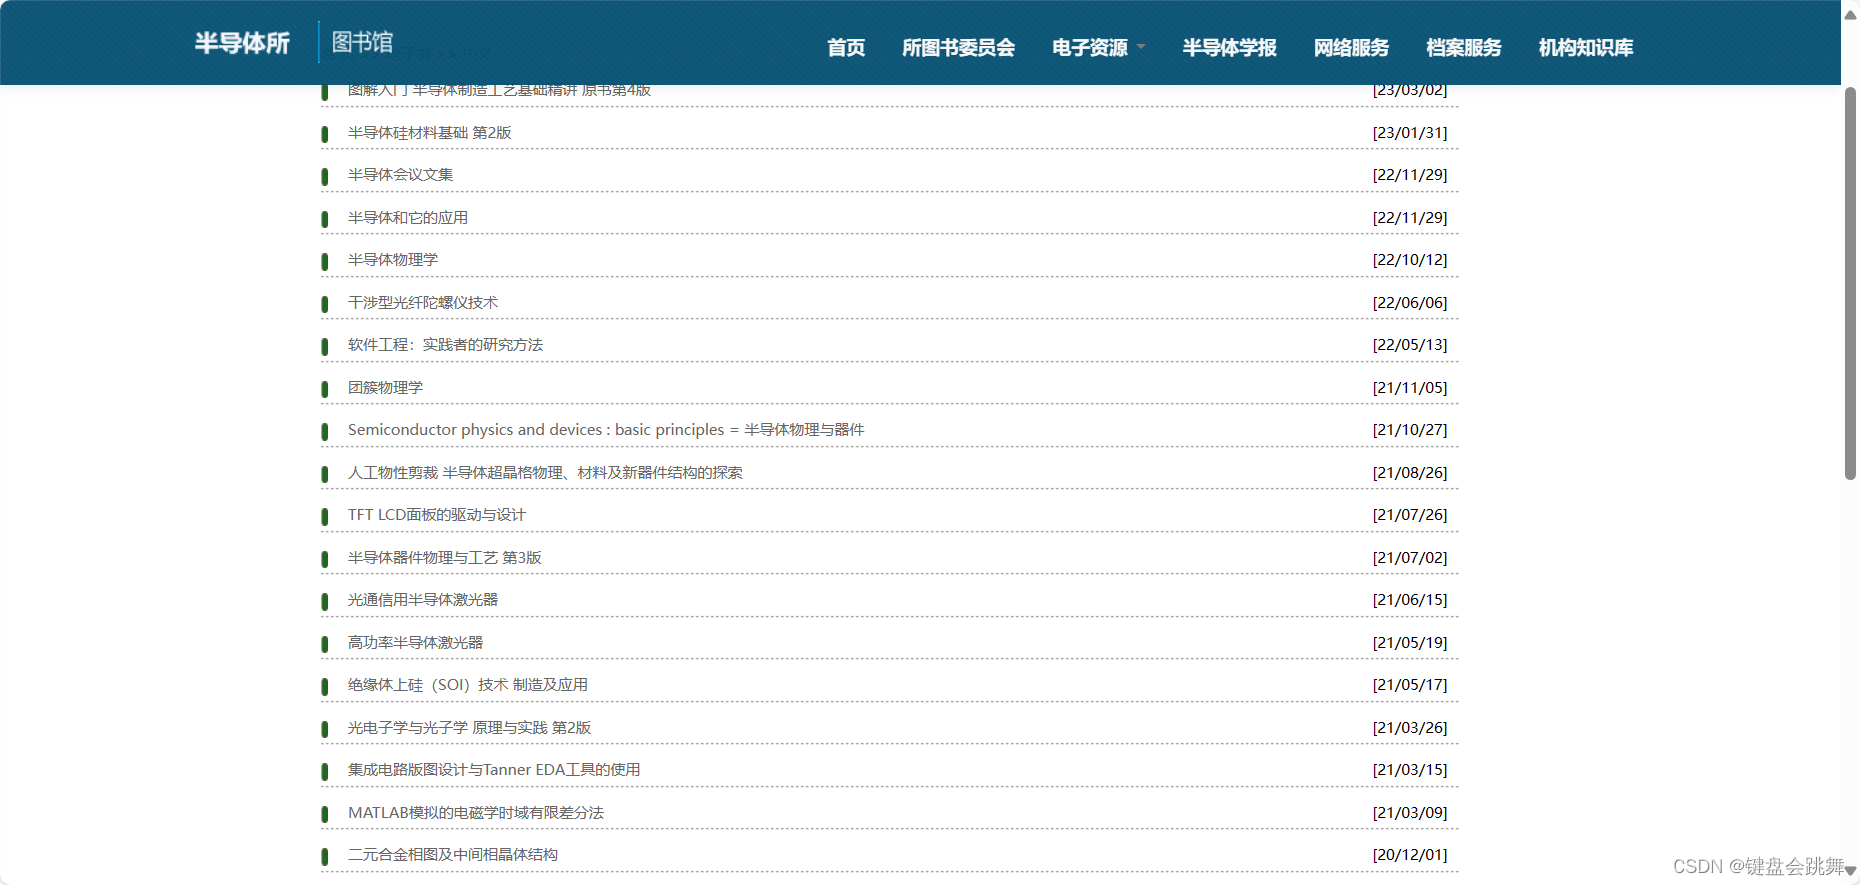Open TFT LCD面板的驱动与设计 link
Screen dimensions: 1860x885
coord(436,514)
